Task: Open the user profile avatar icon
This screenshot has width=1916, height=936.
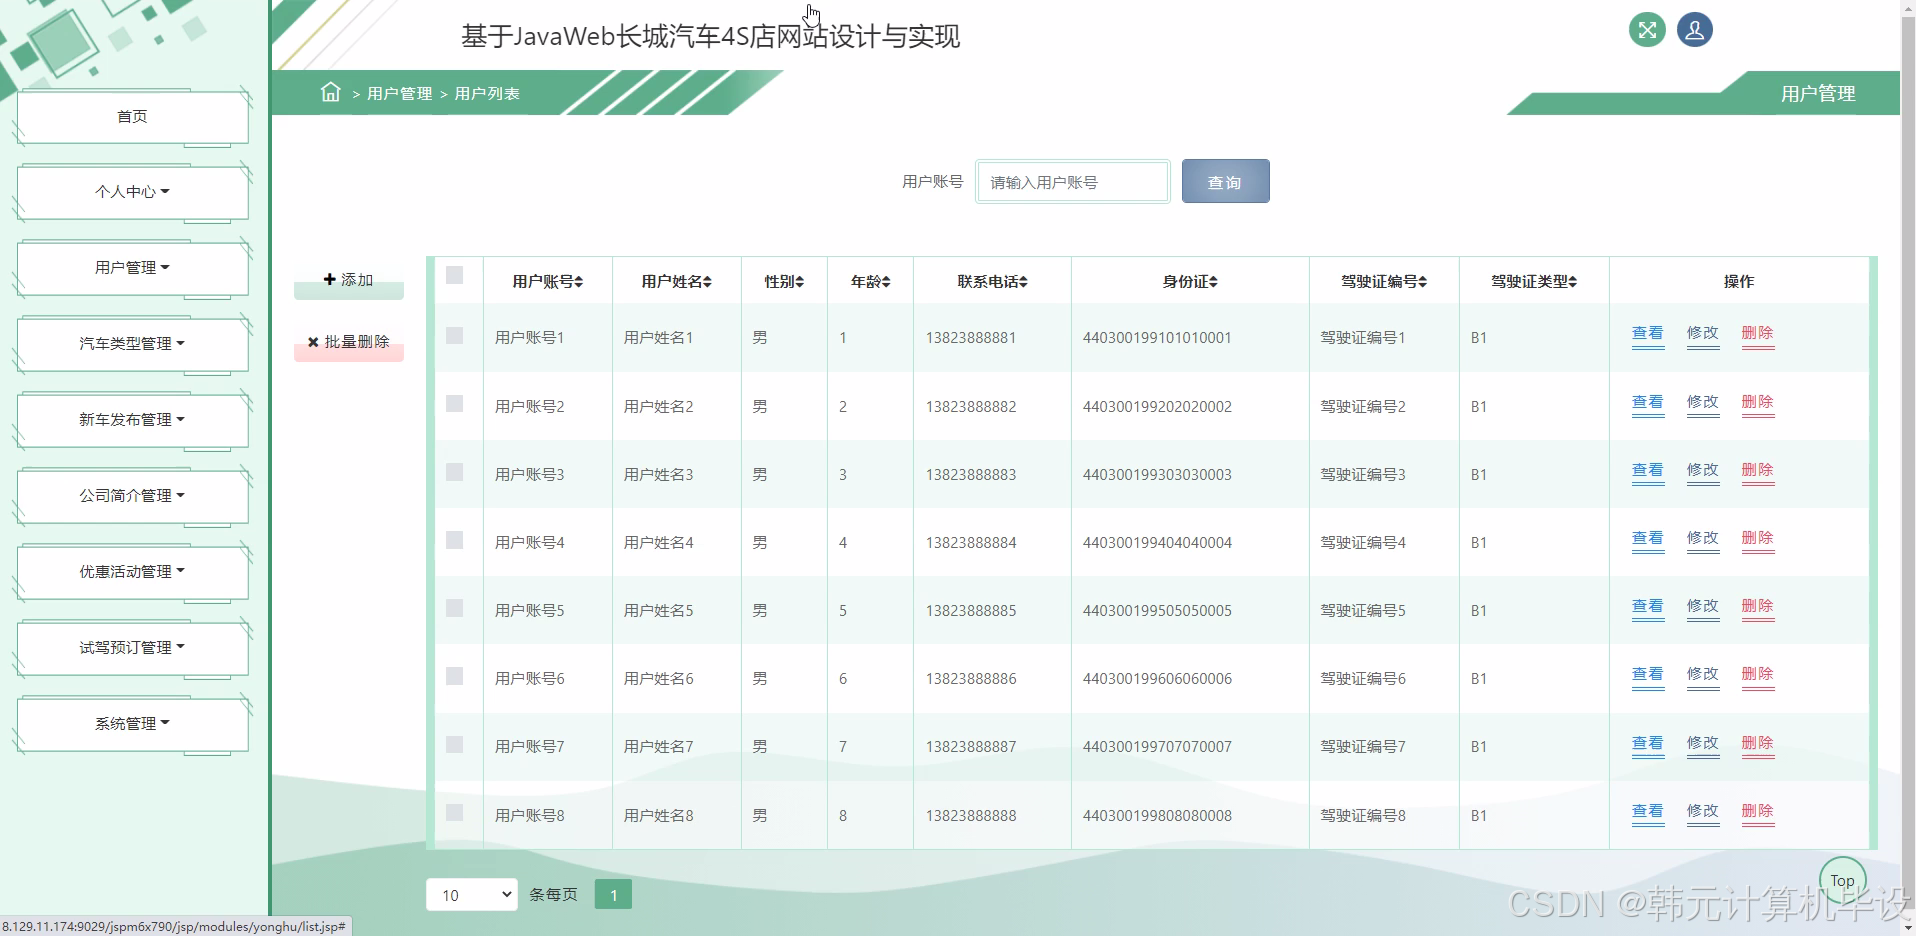Action: (1694, 30)
